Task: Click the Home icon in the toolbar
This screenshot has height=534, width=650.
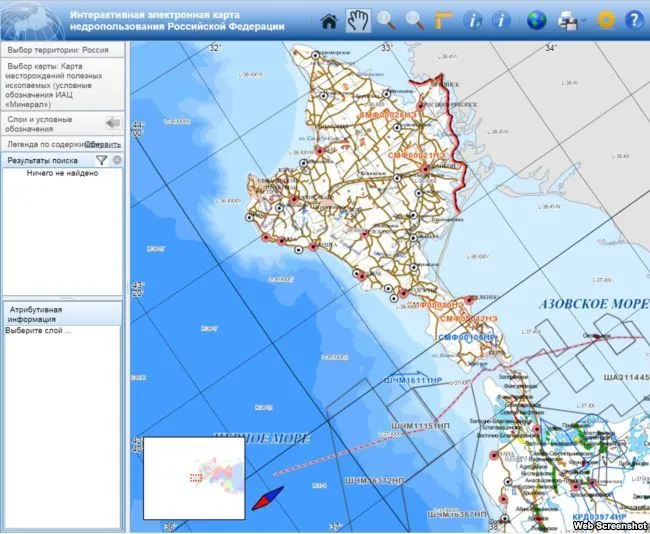Action: pyautogui.click(x=328, y=19)
